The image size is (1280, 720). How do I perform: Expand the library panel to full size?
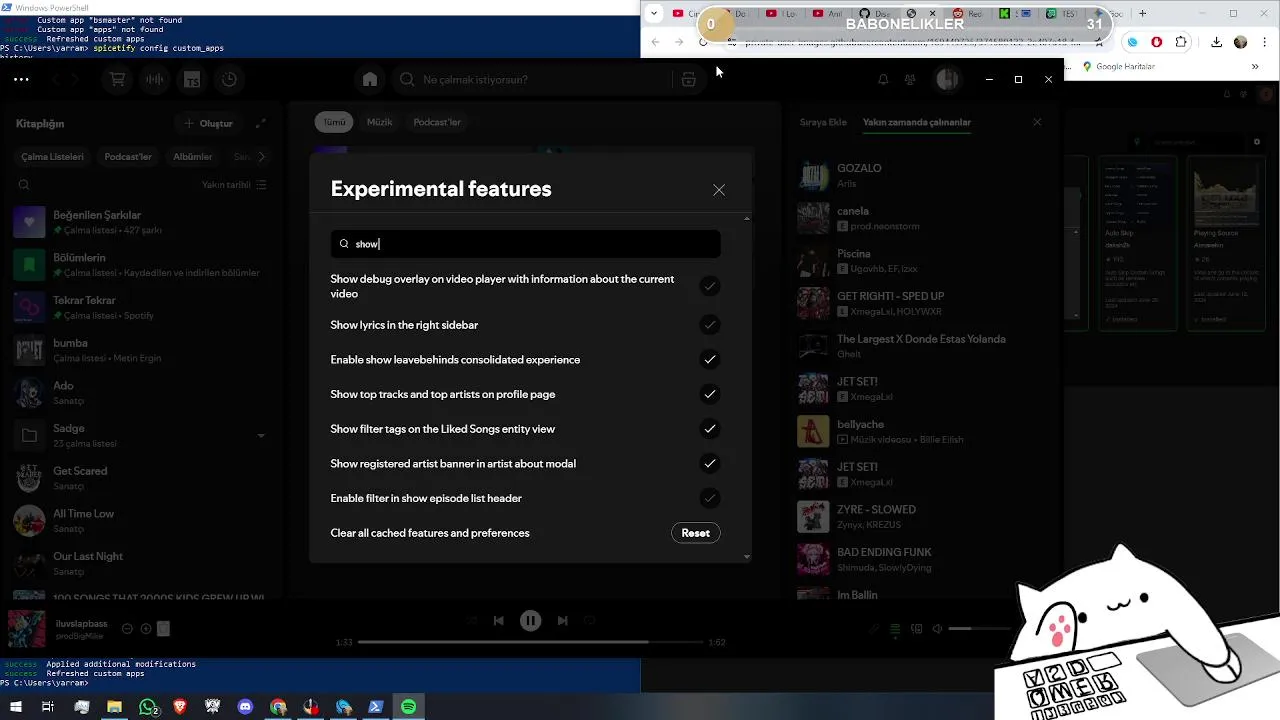(261, 123)
